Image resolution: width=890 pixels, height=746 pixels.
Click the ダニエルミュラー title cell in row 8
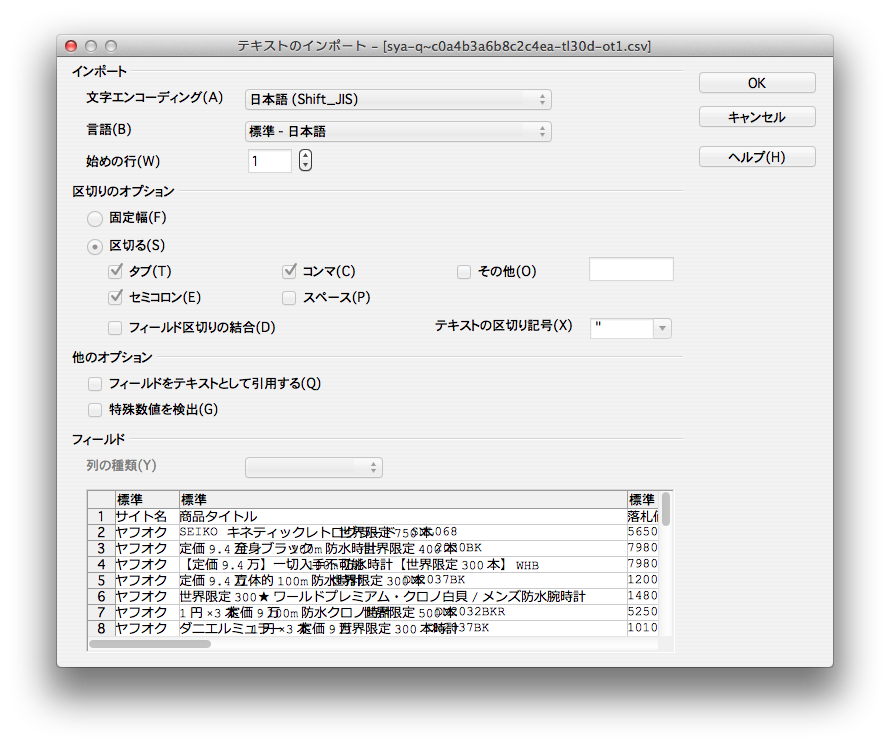pyautogui.click(x=402, y=628)
